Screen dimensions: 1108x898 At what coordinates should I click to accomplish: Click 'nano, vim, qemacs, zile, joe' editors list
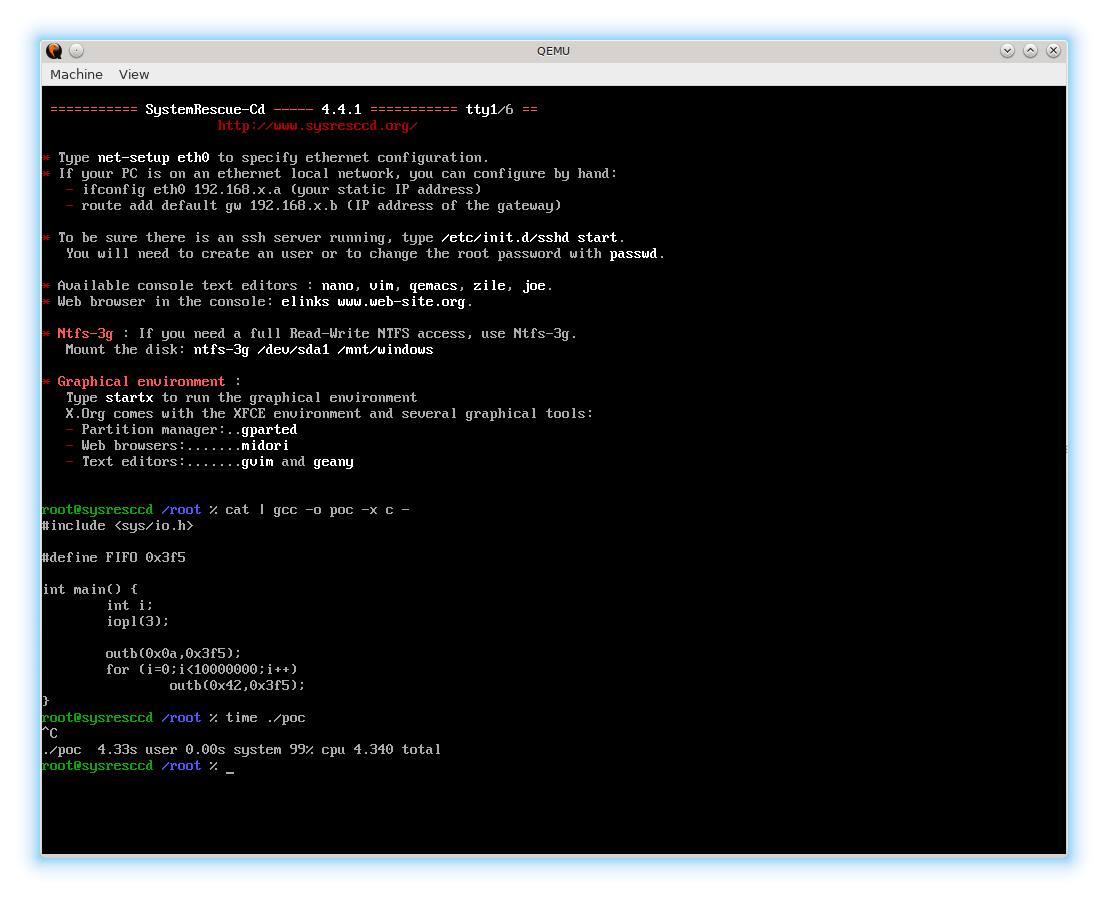(x=437, y=285)
